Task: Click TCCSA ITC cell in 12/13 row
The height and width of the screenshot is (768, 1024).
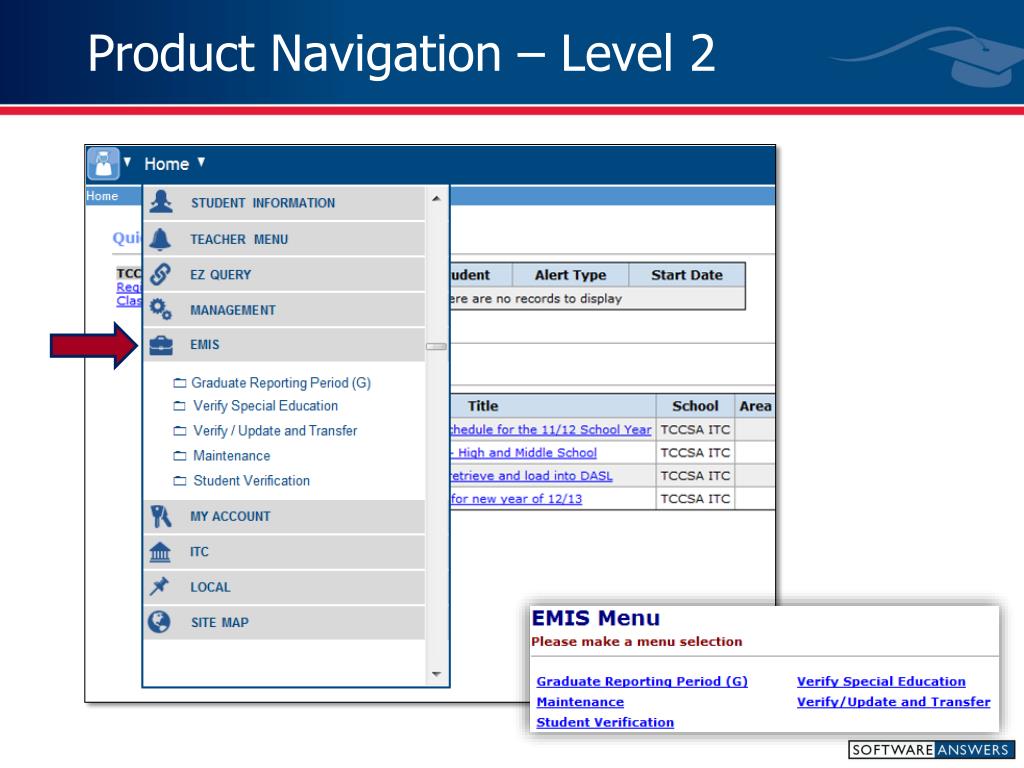Action: (x=695, y=498)
